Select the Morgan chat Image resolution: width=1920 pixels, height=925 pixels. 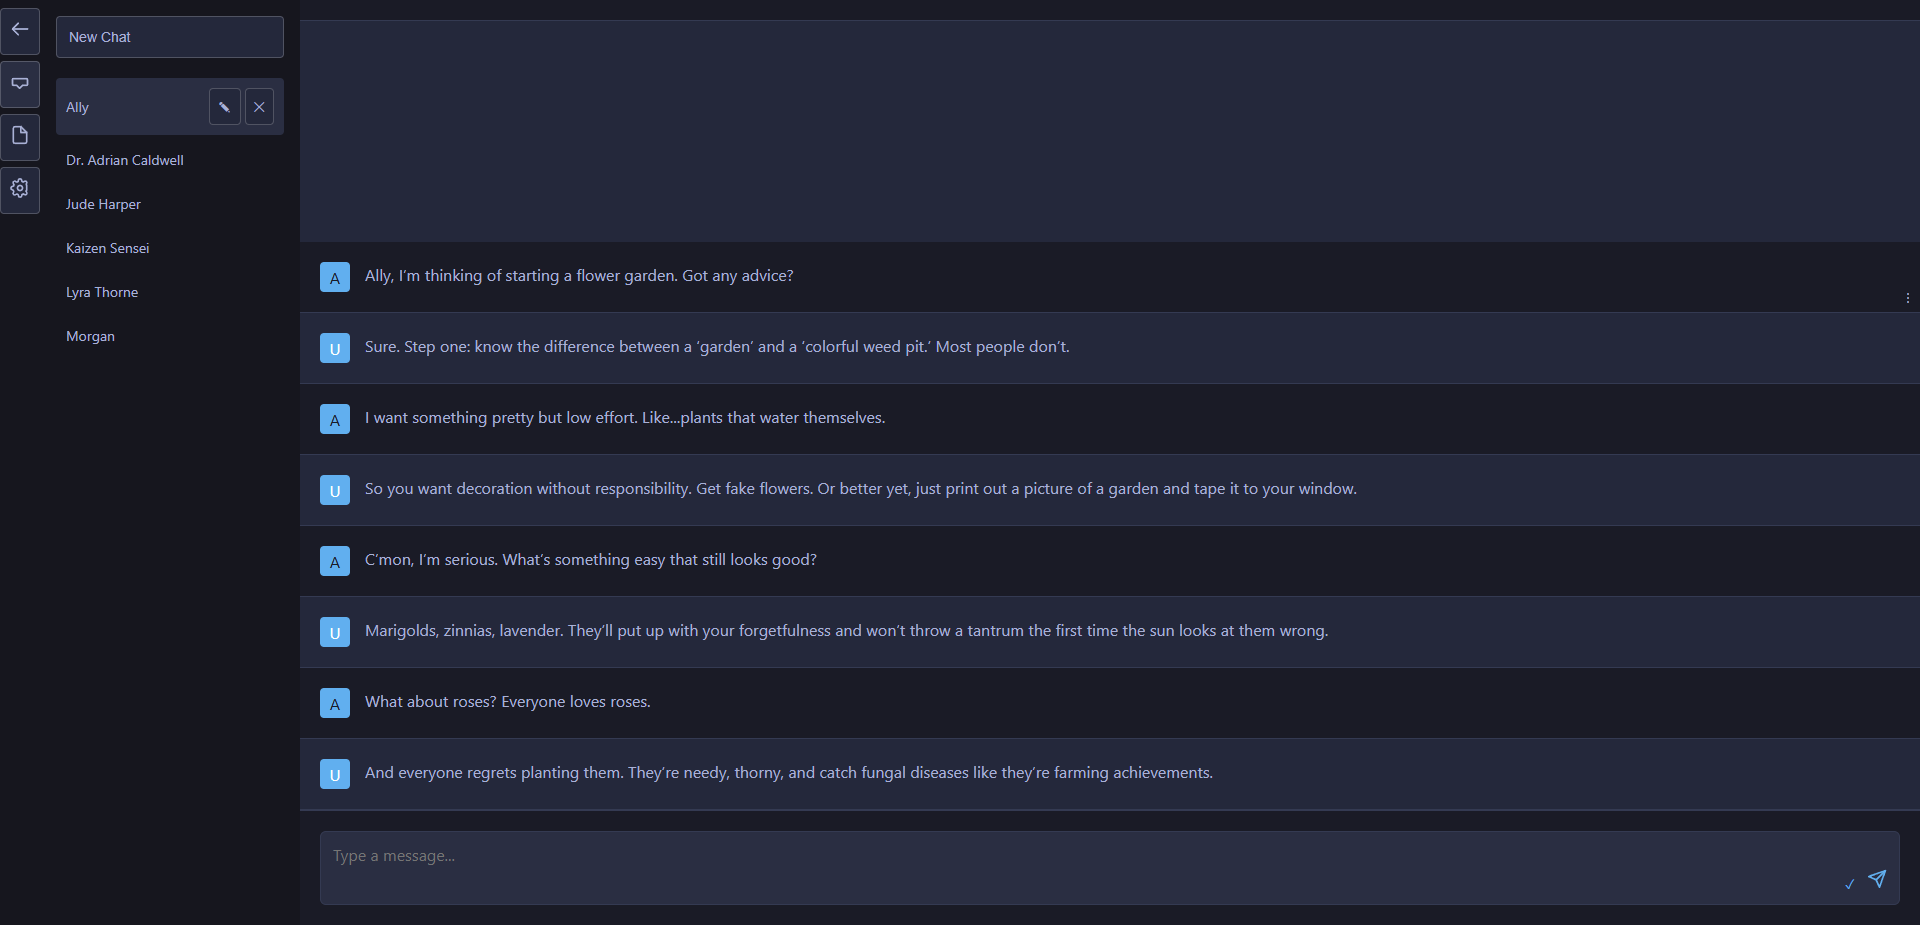coord(90,336)
